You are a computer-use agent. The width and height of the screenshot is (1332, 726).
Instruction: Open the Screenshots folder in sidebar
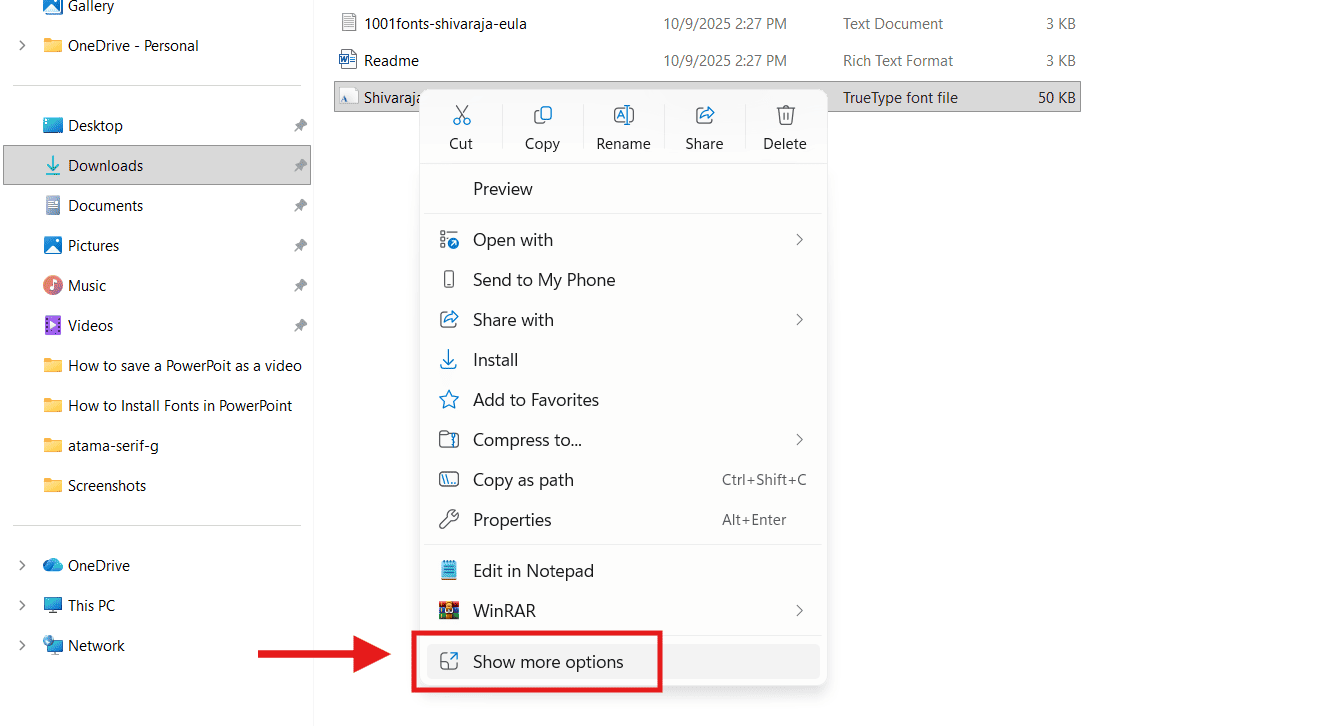coord(106,486)
